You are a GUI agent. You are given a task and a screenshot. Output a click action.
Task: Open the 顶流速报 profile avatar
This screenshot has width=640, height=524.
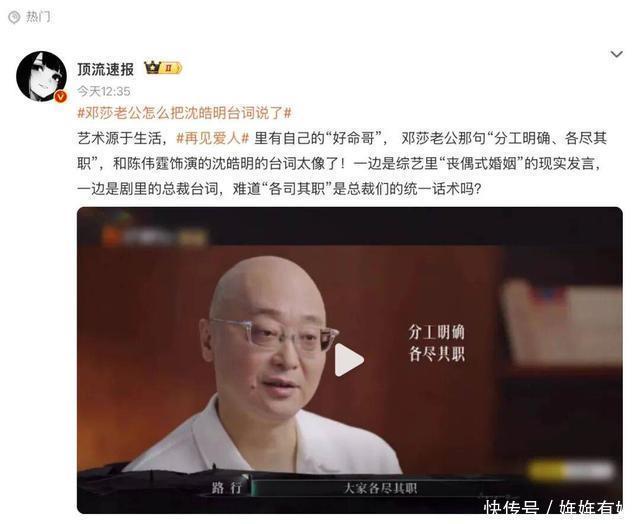(41, 76)
